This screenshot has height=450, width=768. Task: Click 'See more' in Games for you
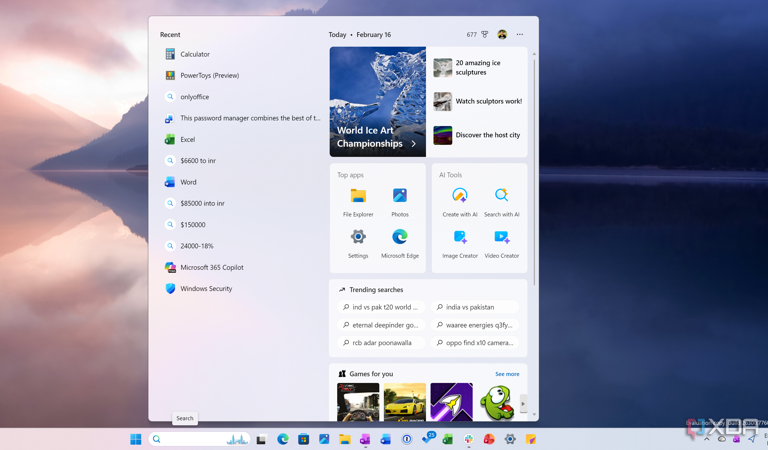507,374
